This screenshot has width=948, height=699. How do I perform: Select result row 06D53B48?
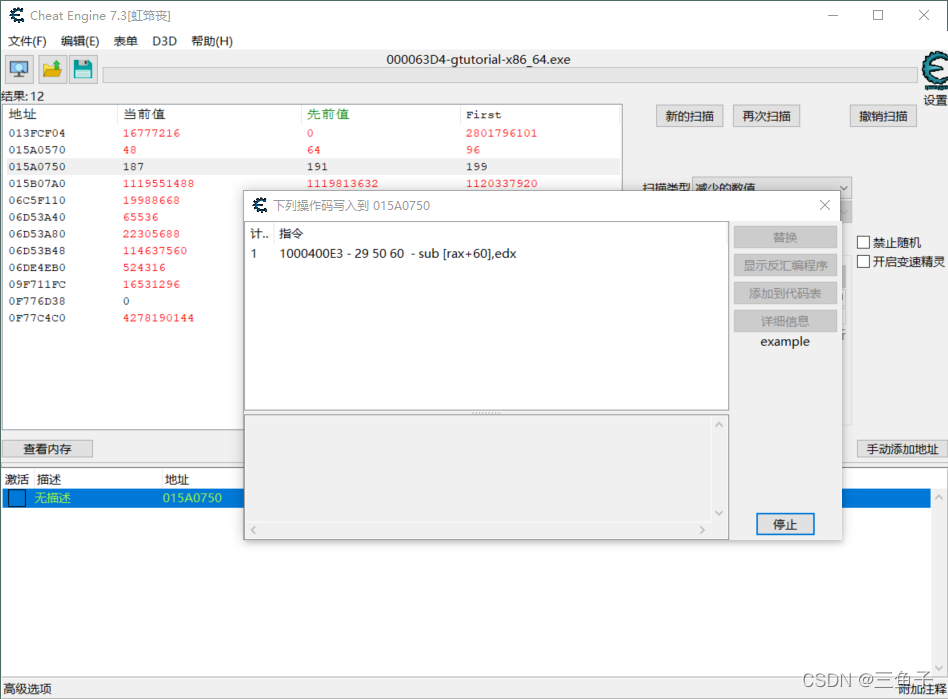(124, 250)
